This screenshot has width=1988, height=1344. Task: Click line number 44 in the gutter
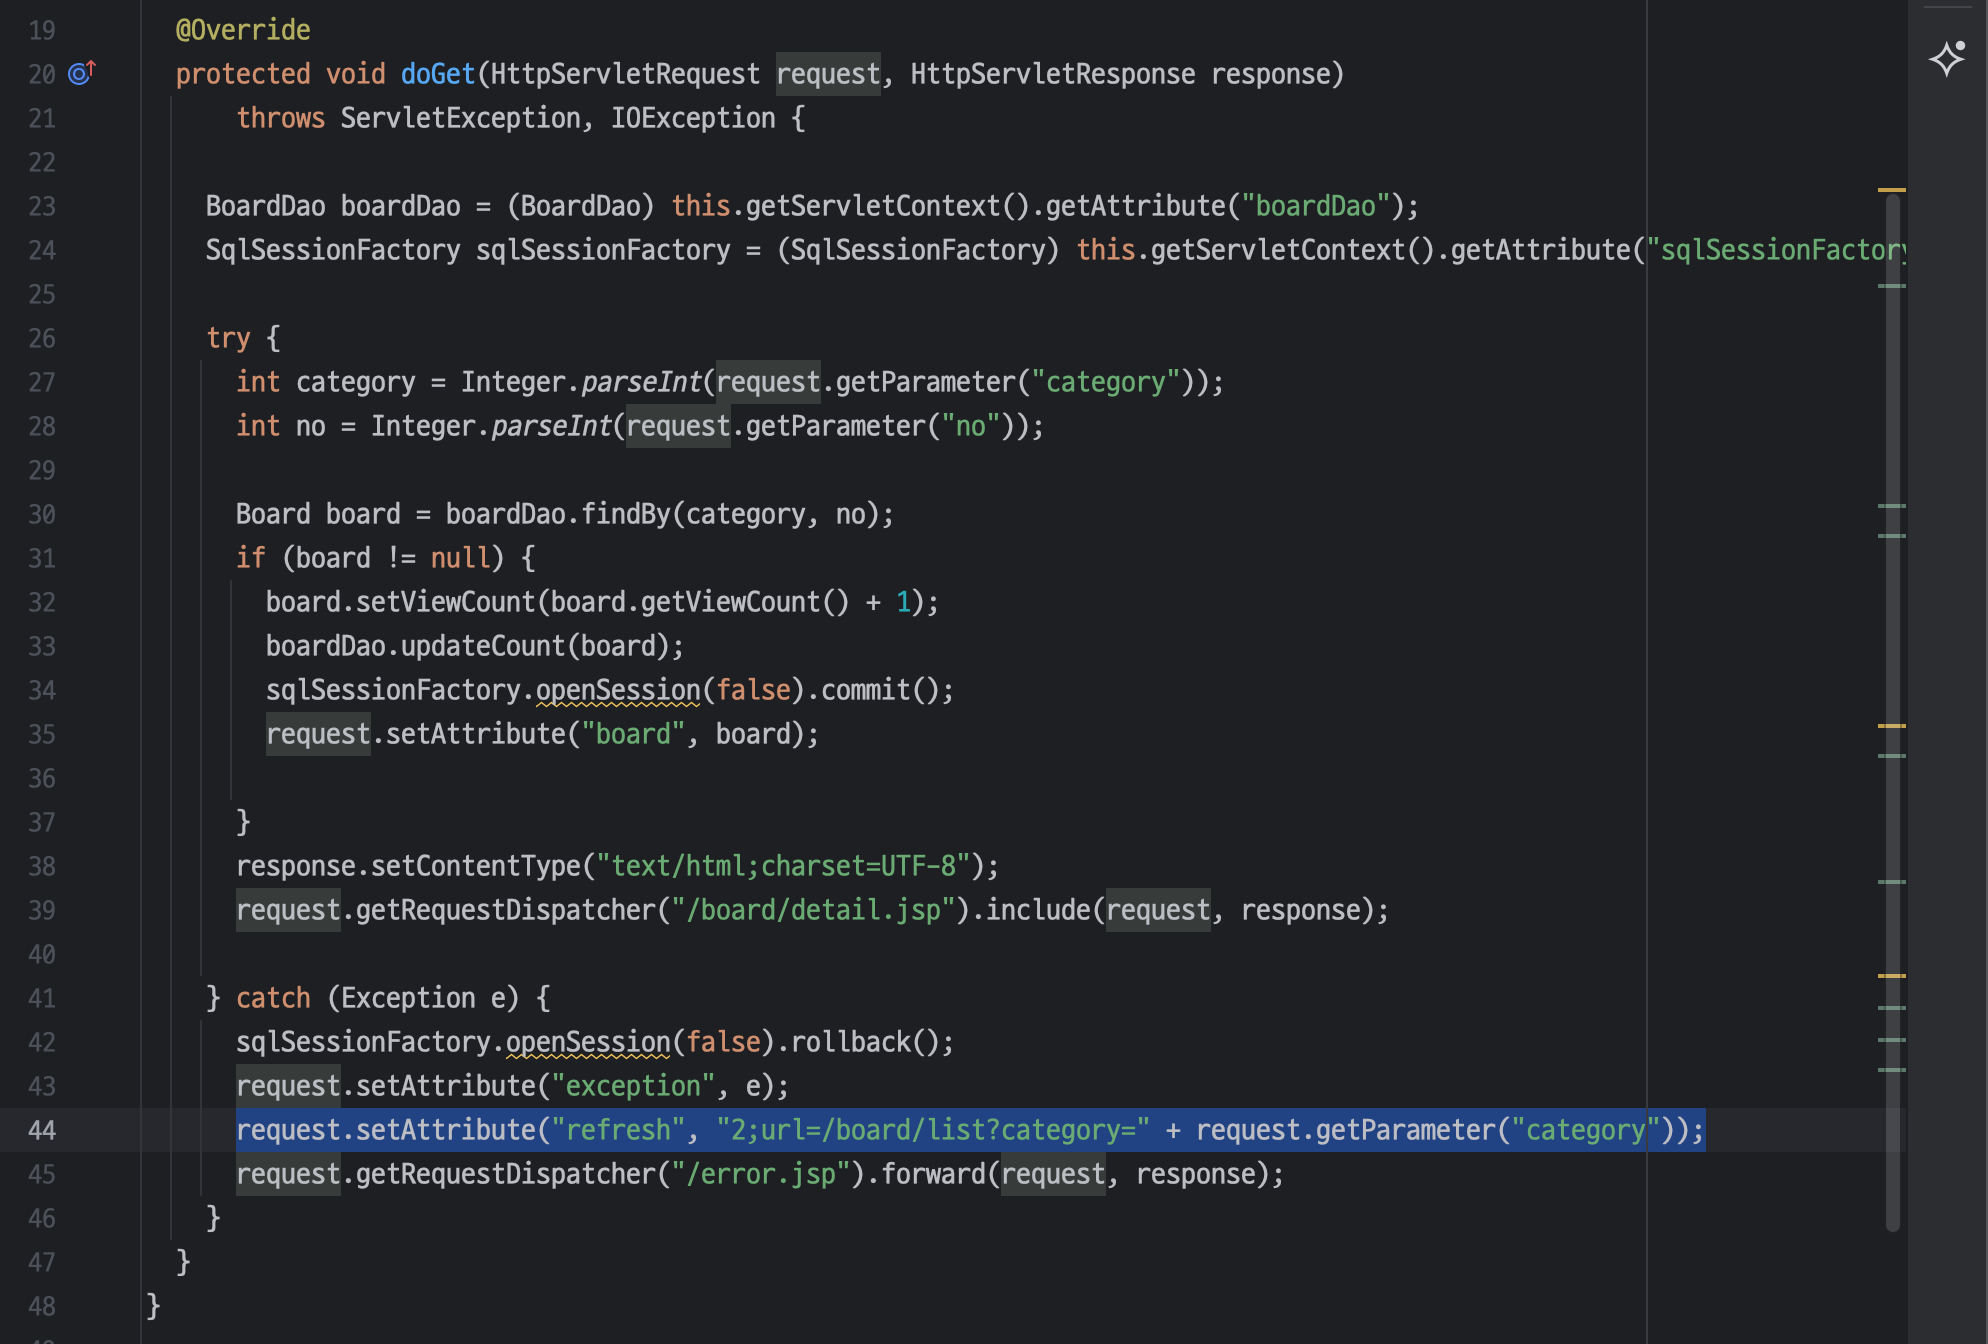42,1130
